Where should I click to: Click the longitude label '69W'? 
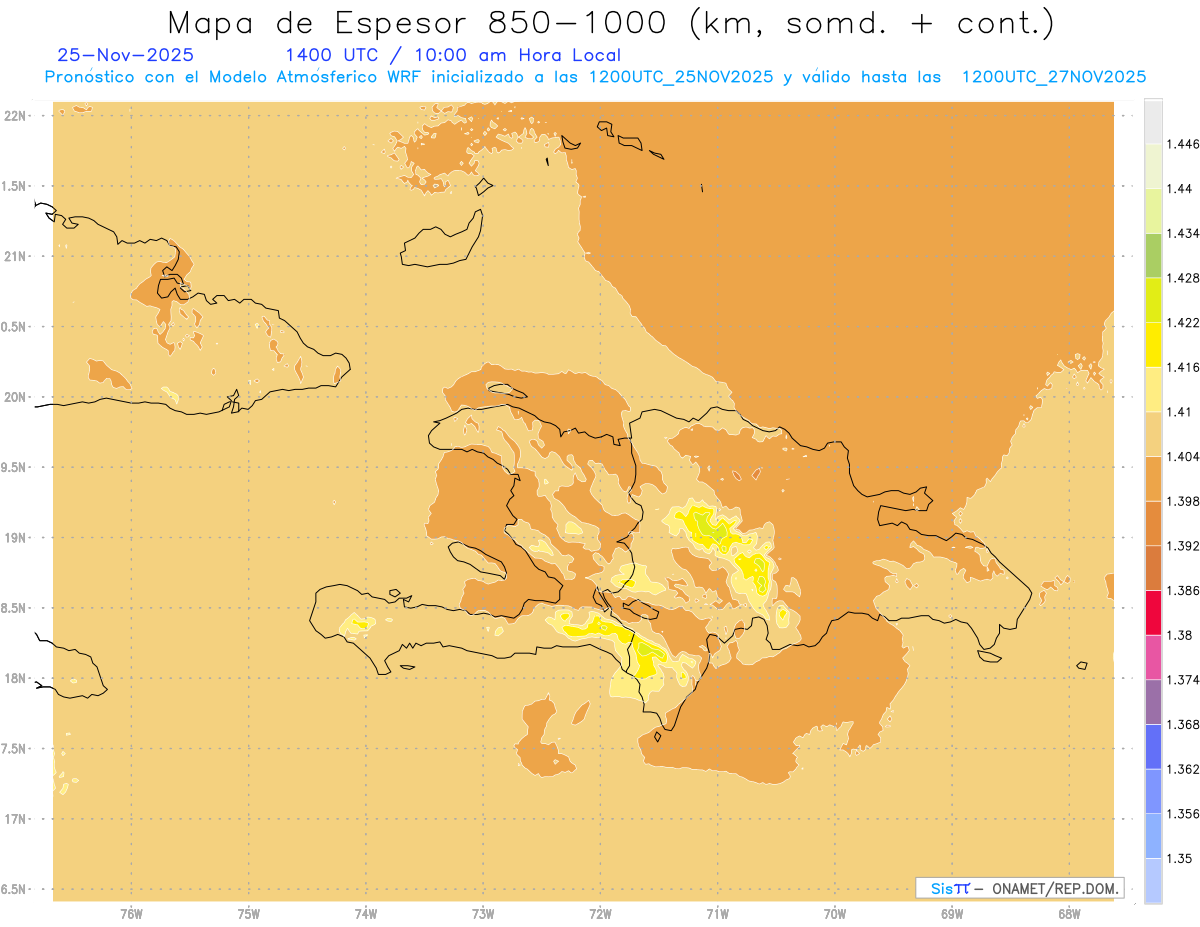[x=952, y=913]
